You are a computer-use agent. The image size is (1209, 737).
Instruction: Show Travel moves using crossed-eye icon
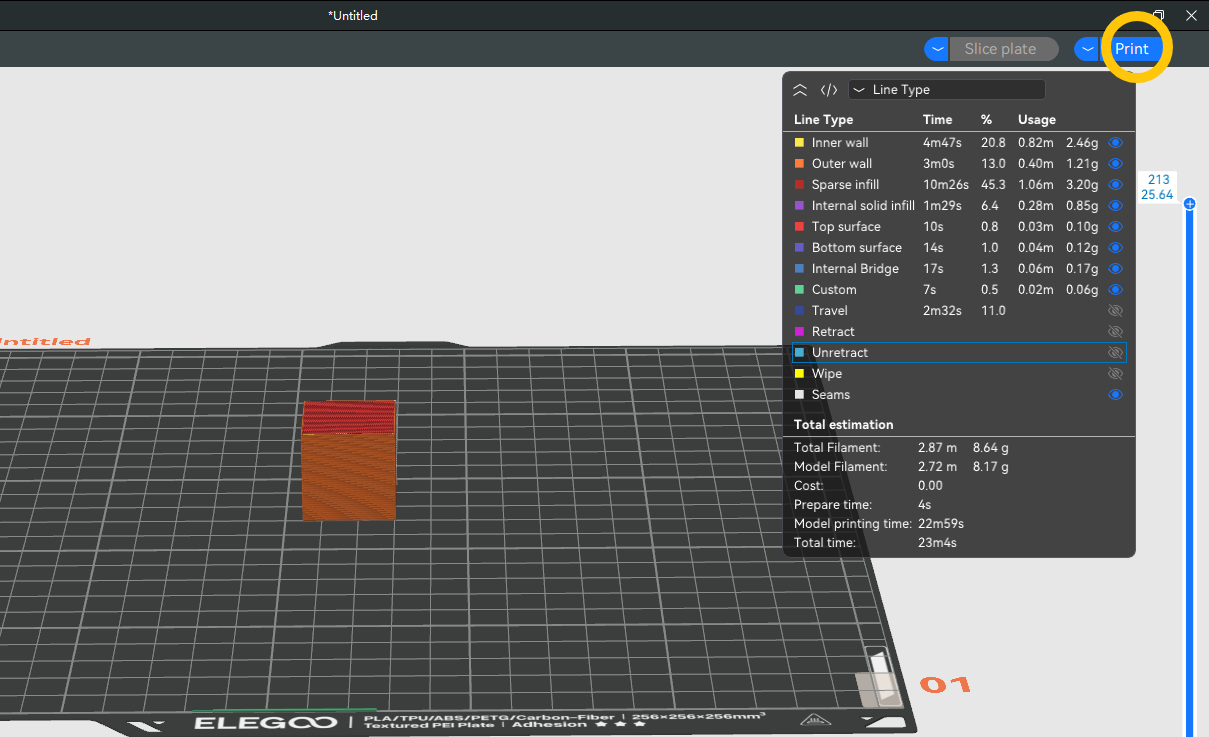pos(1116,311)
